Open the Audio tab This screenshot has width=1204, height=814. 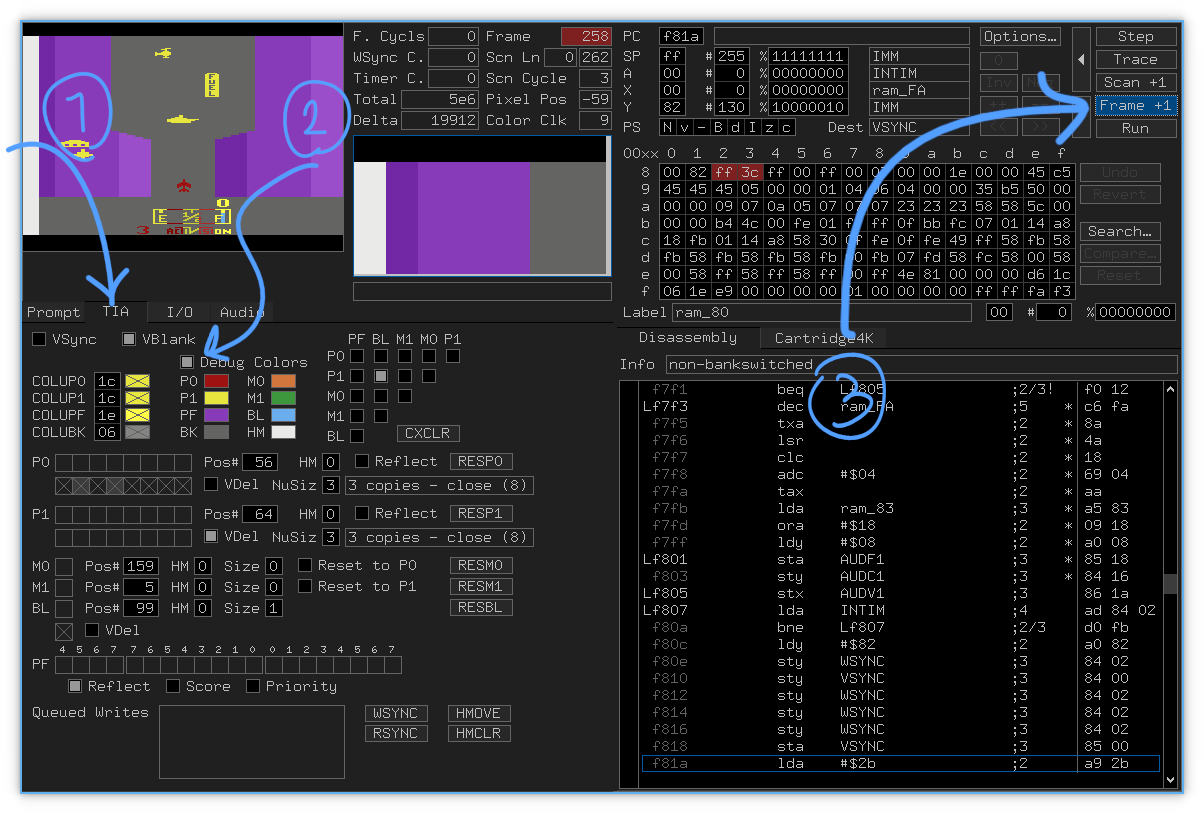point(242,312)
